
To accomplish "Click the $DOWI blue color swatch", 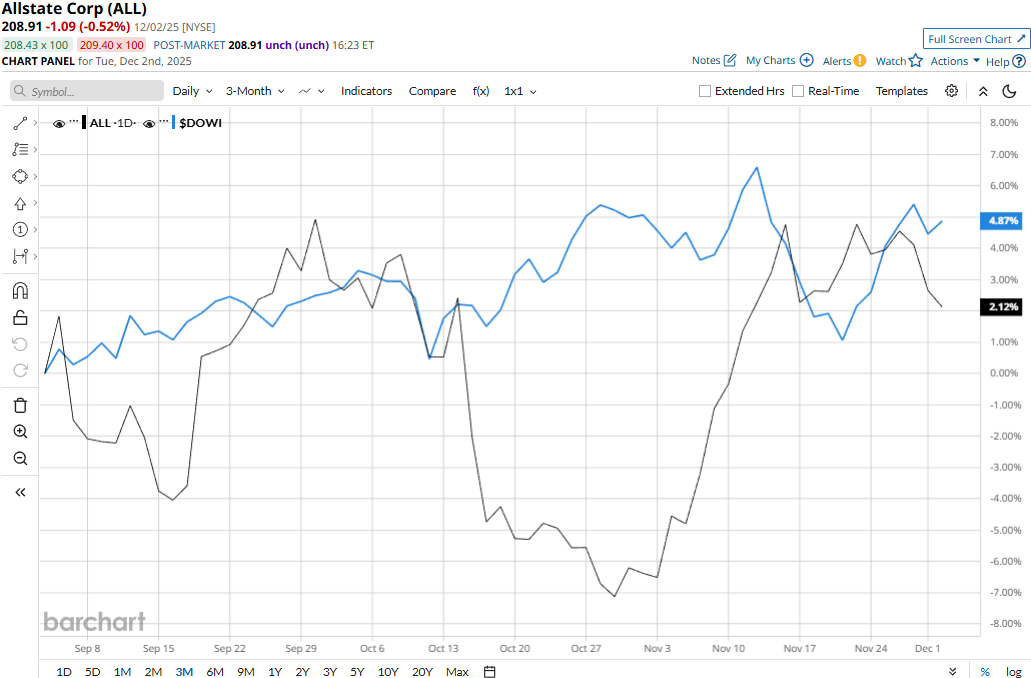I will (174, 123).
